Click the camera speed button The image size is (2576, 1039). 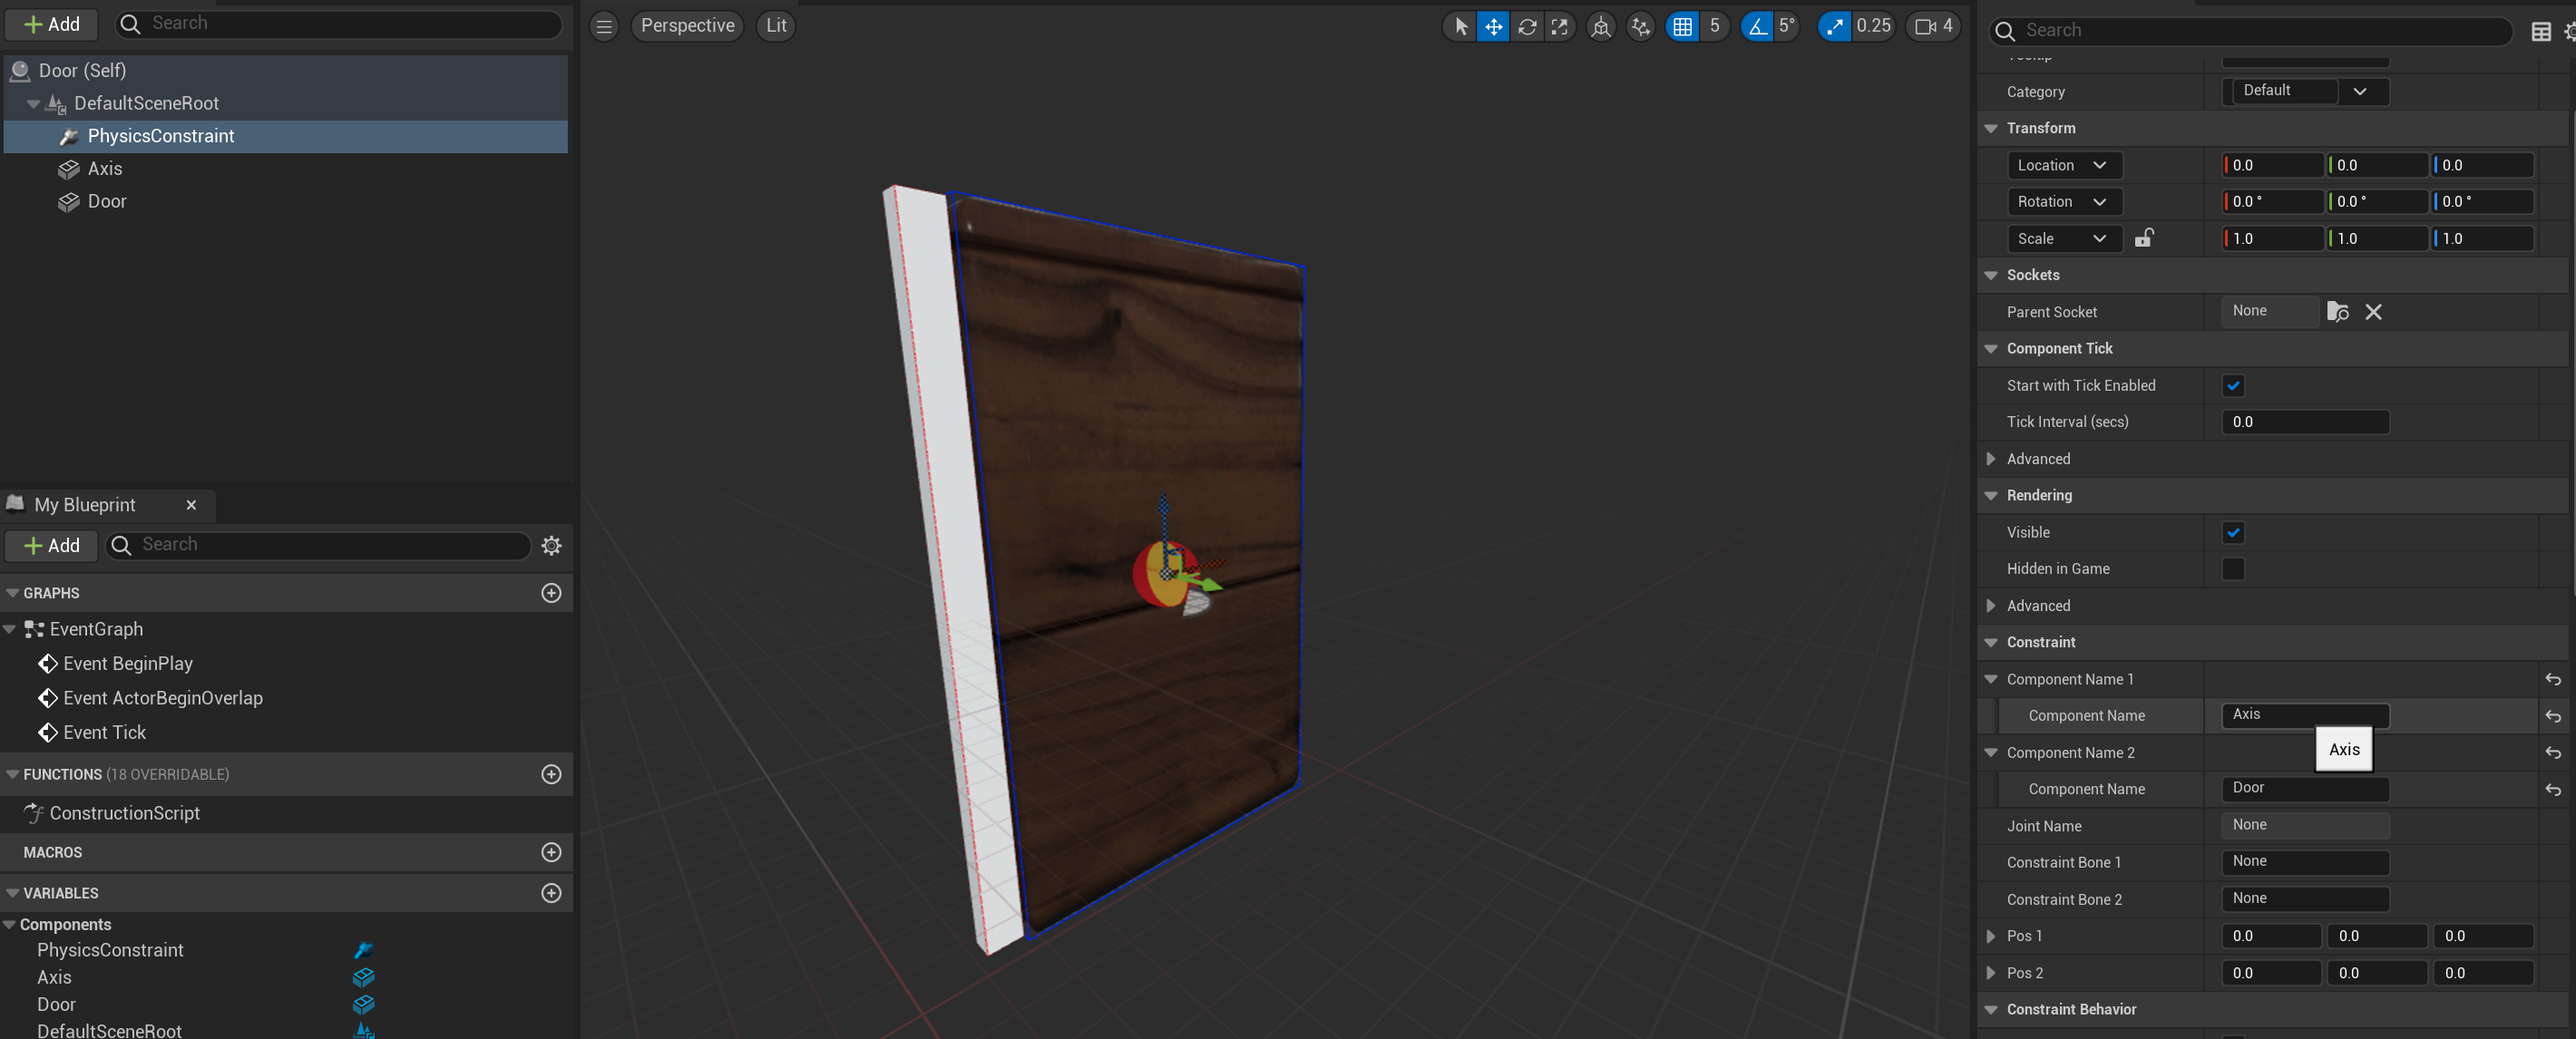coord(1934,27)
